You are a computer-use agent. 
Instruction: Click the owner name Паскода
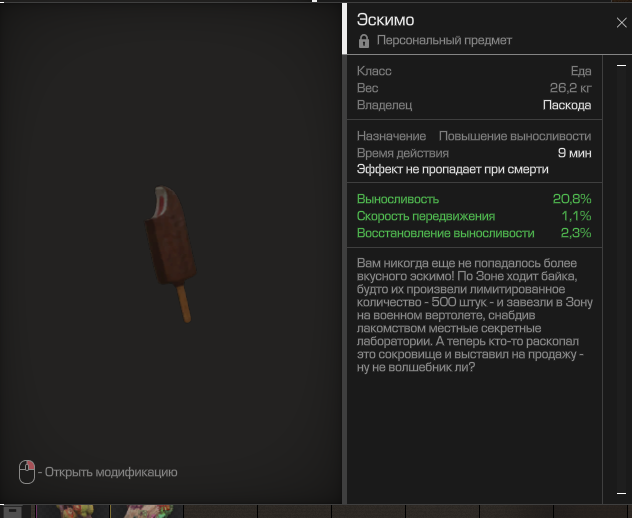pyautogui.click(x=567, y=105)
